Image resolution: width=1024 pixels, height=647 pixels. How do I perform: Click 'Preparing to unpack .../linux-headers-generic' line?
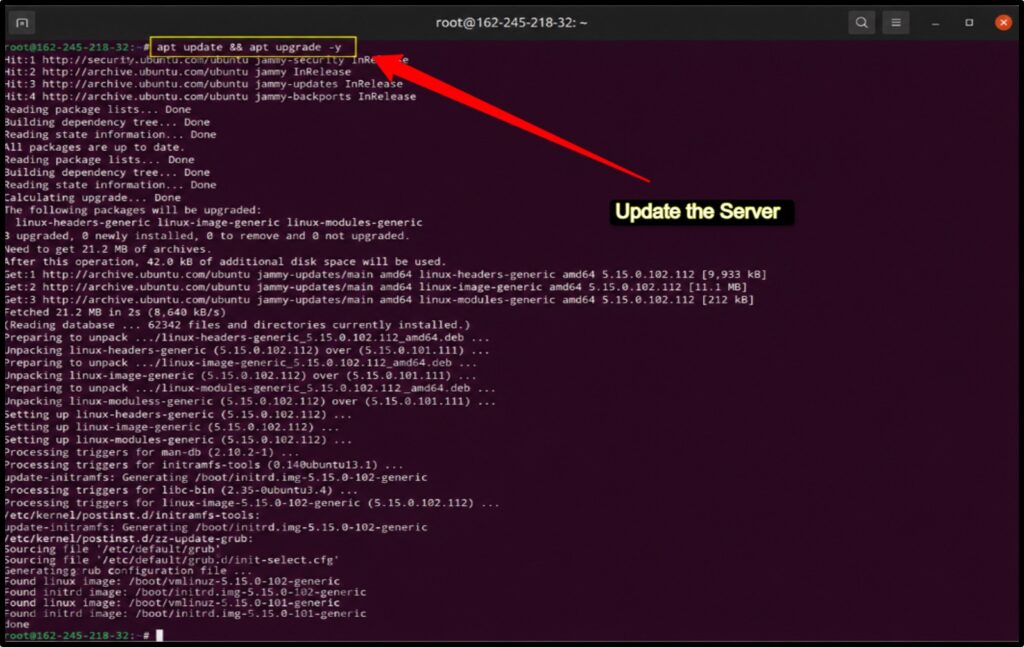[x=247, y=338]
